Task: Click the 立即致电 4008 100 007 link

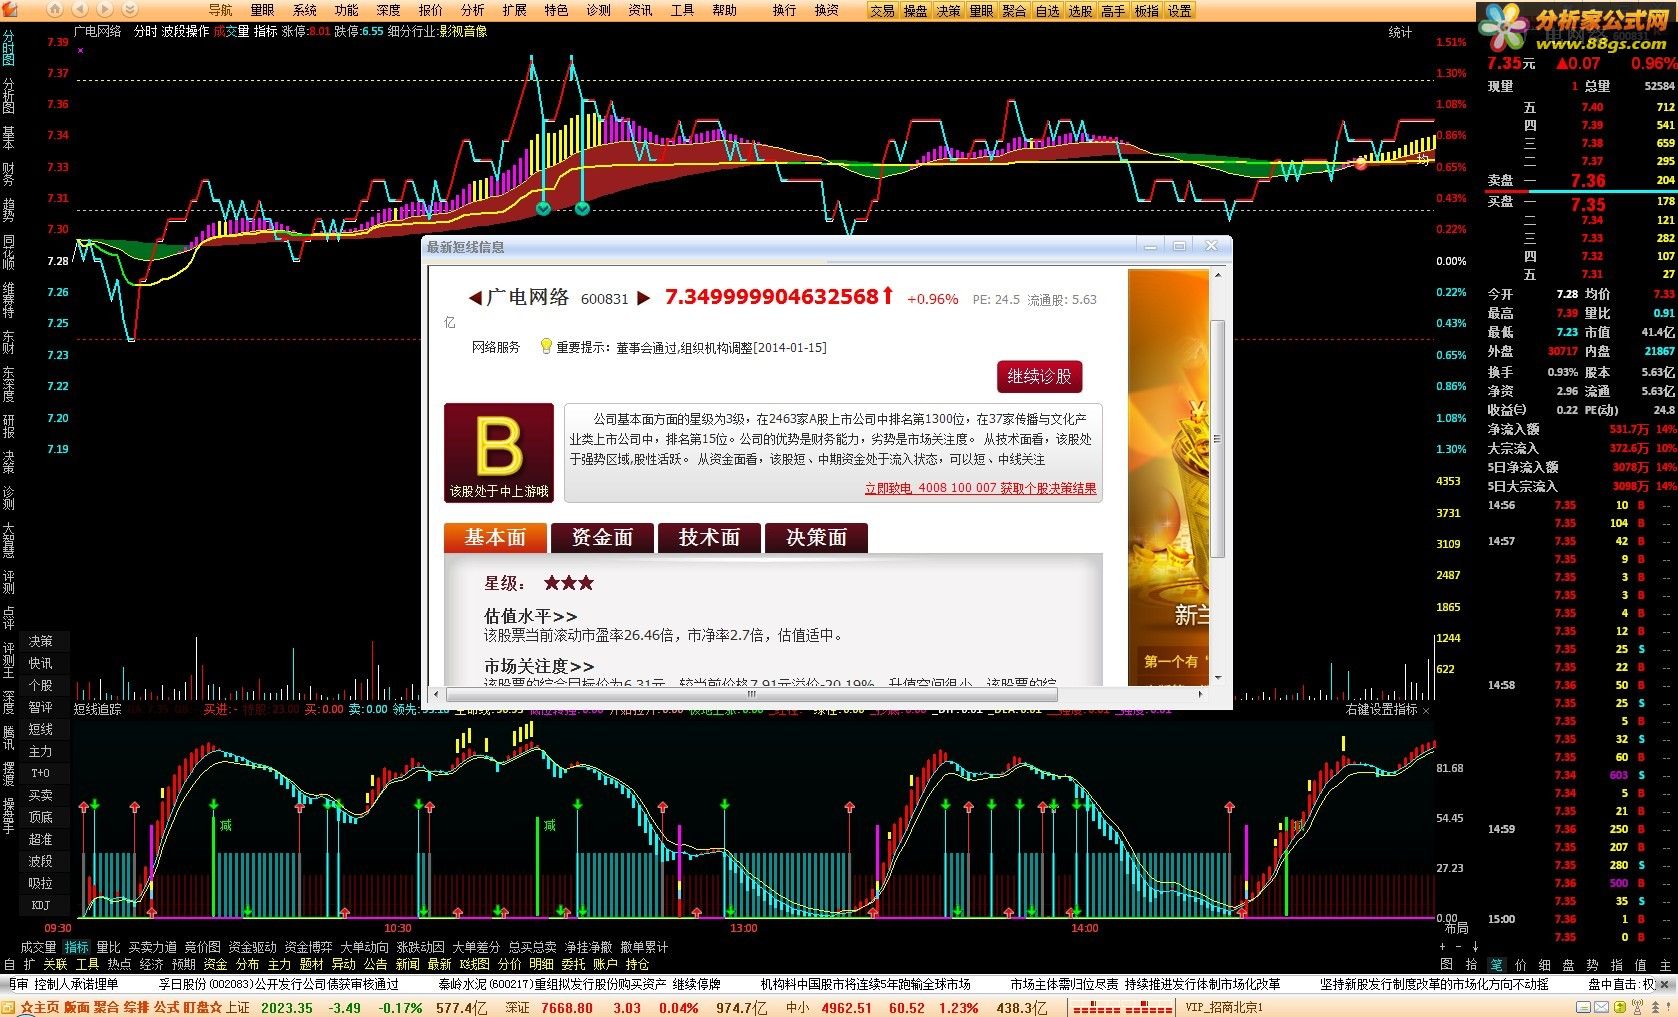Action: 980,489
